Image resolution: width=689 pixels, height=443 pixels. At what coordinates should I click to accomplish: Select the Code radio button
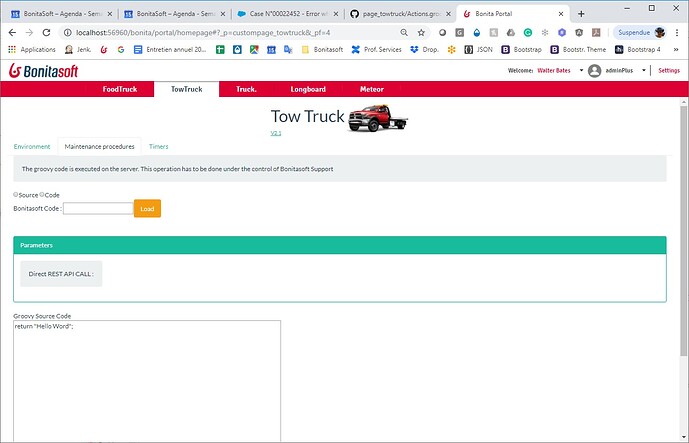point(42,194)
